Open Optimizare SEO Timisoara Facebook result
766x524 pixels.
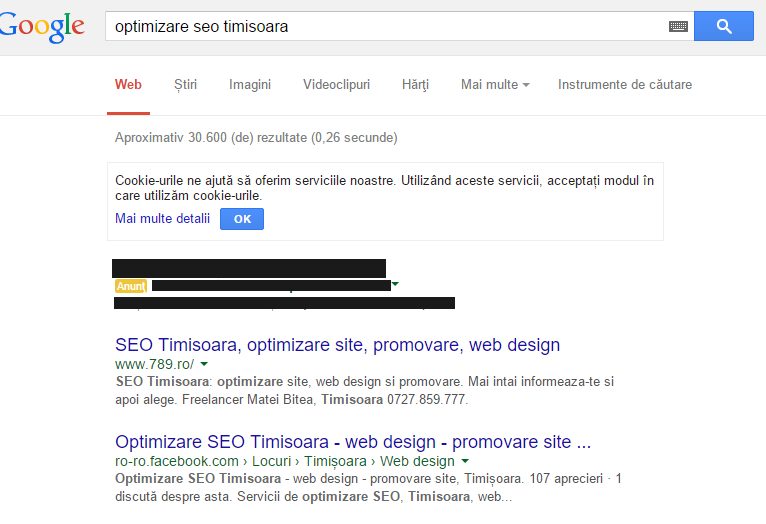click(x=353, y=442)
